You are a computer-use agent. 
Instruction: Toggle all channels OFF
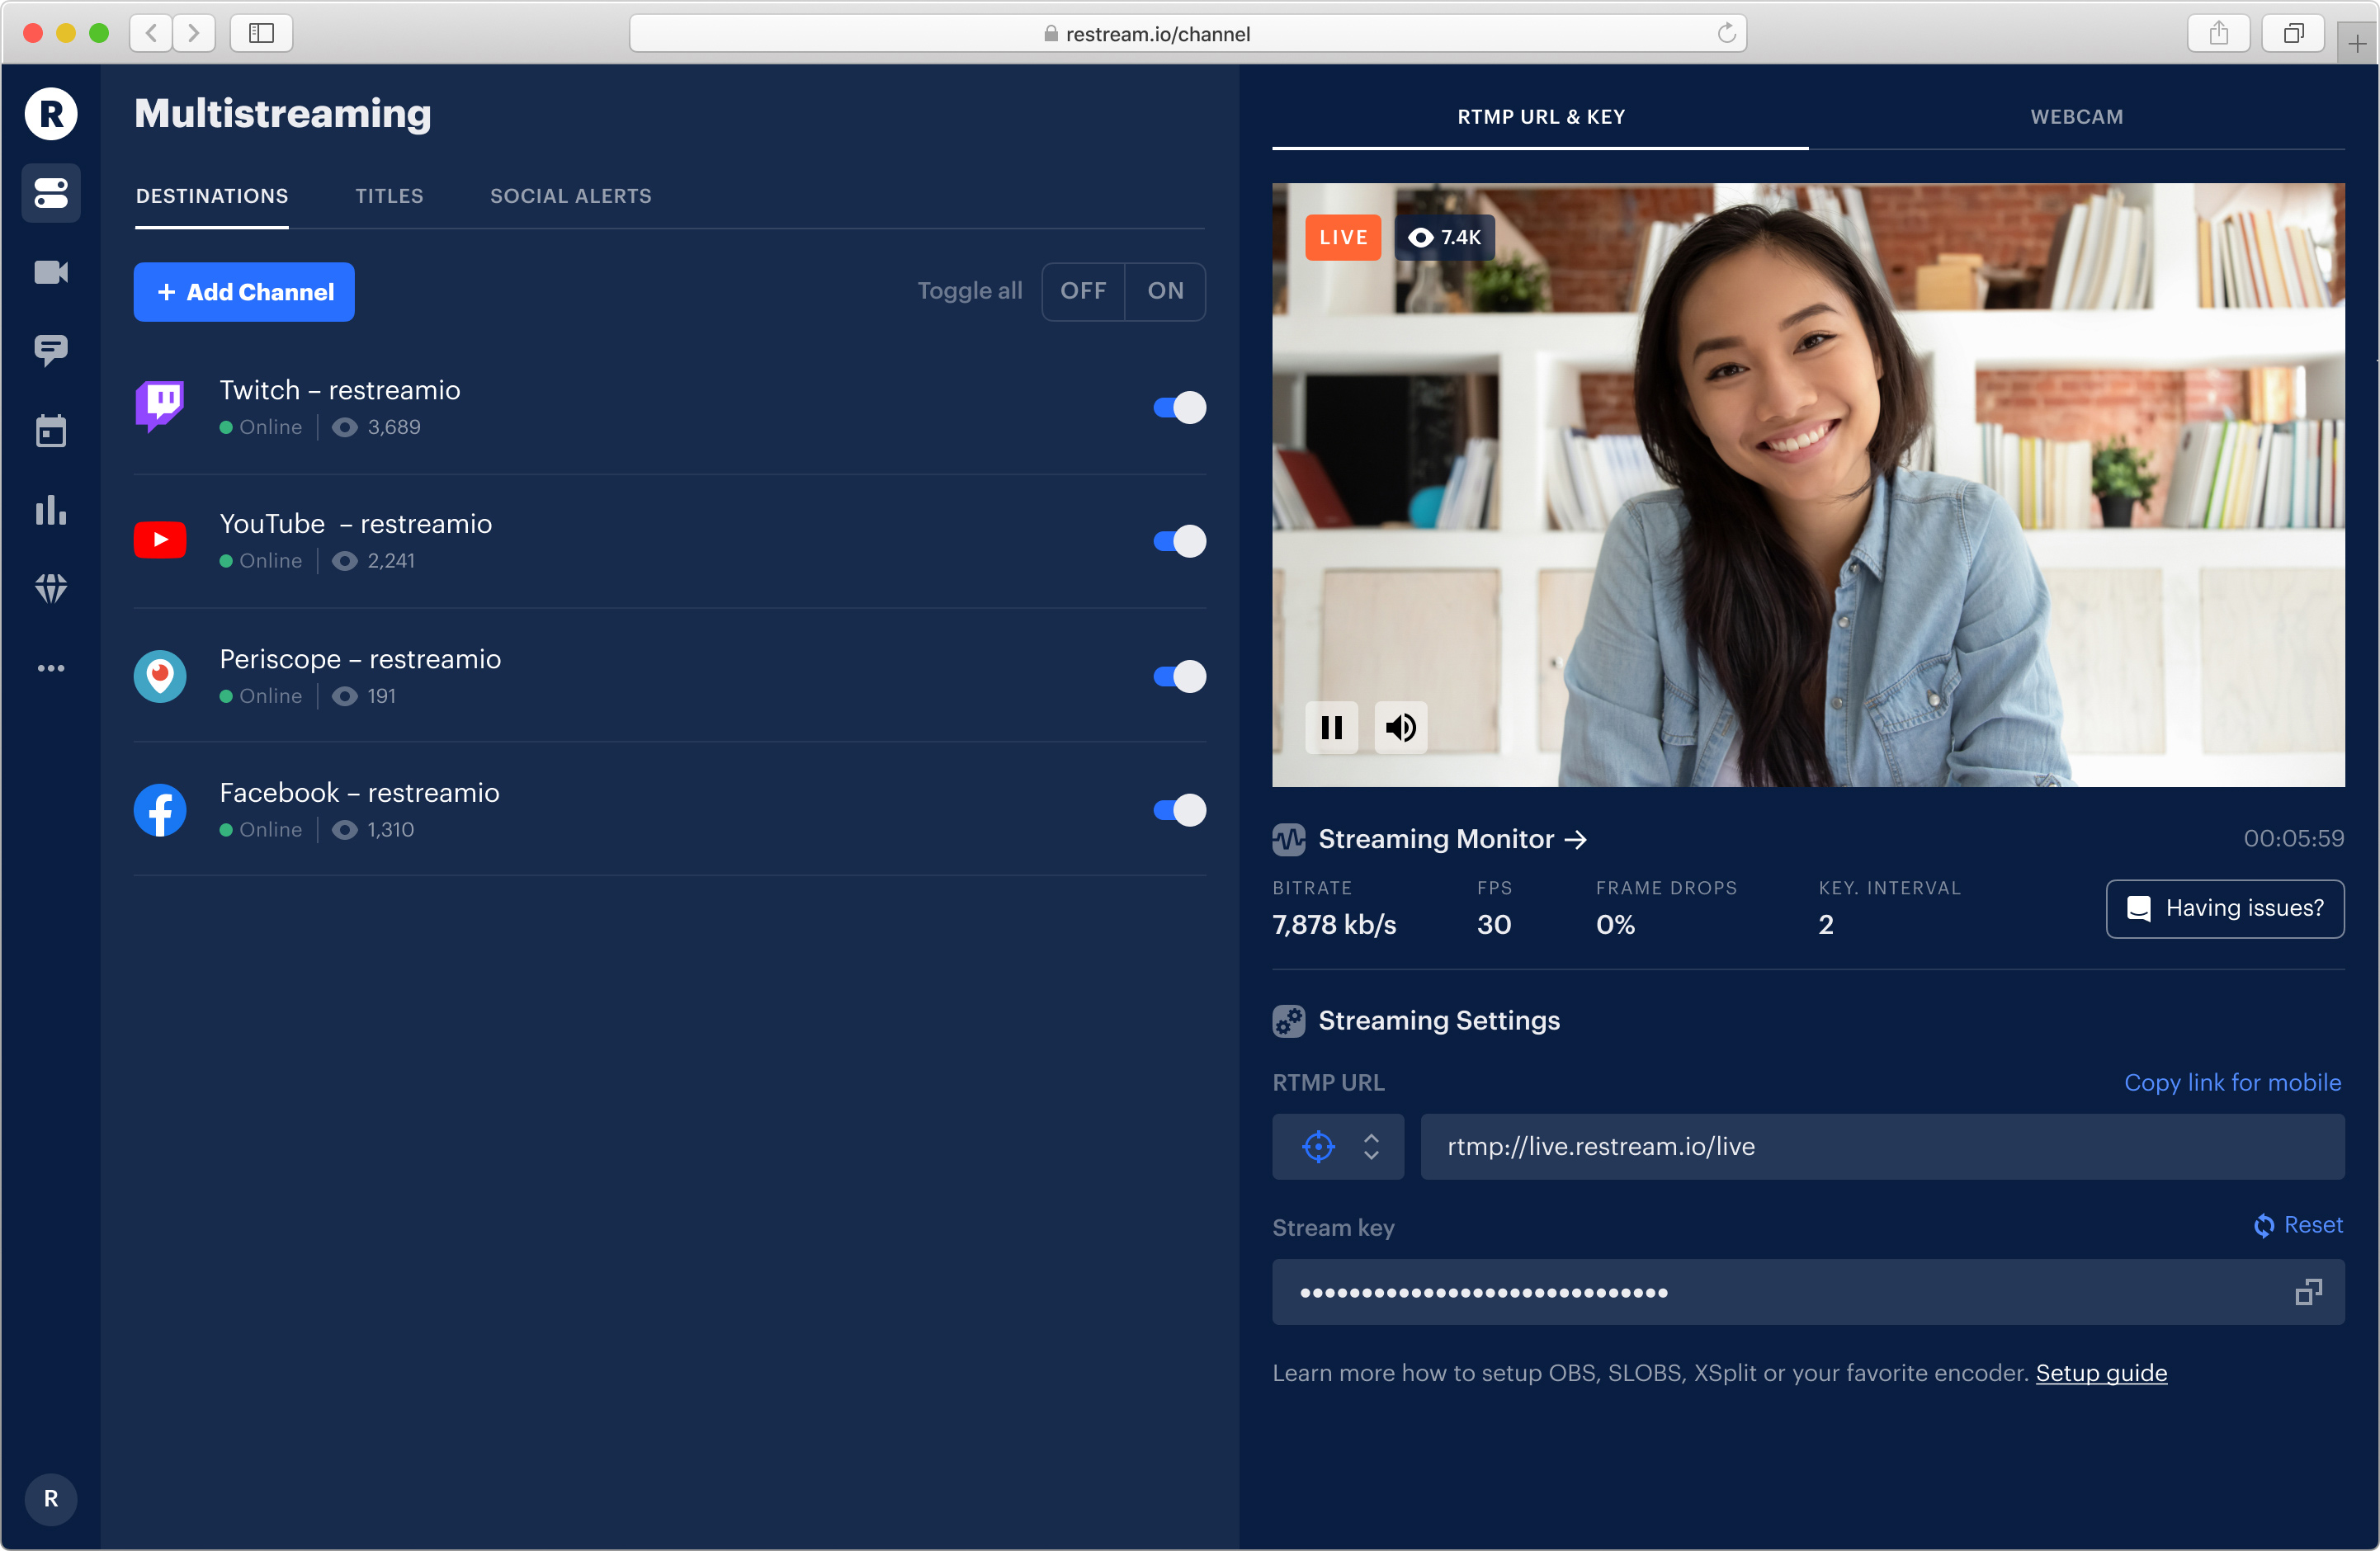(x=1083, y=291)
